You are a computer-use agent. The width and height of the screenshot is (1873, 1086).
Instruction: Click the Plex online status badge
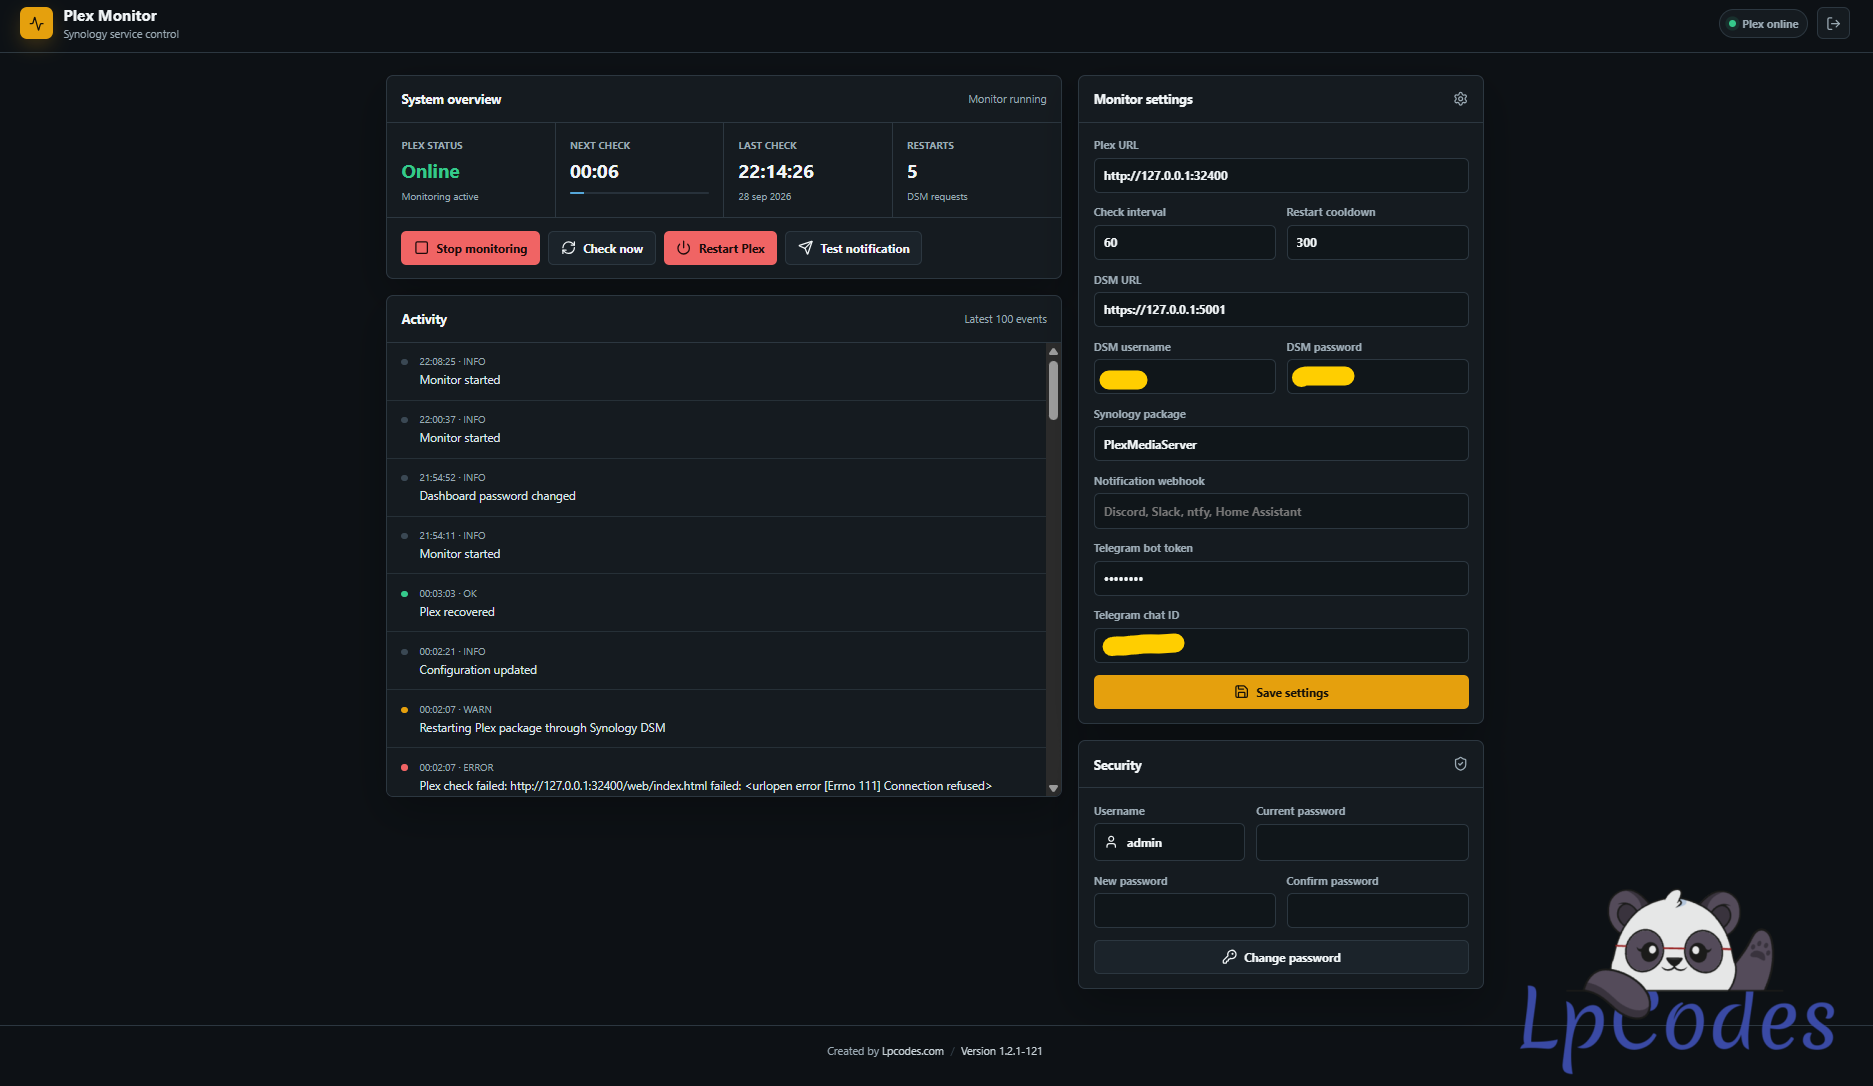click(x=1763, y=24)
